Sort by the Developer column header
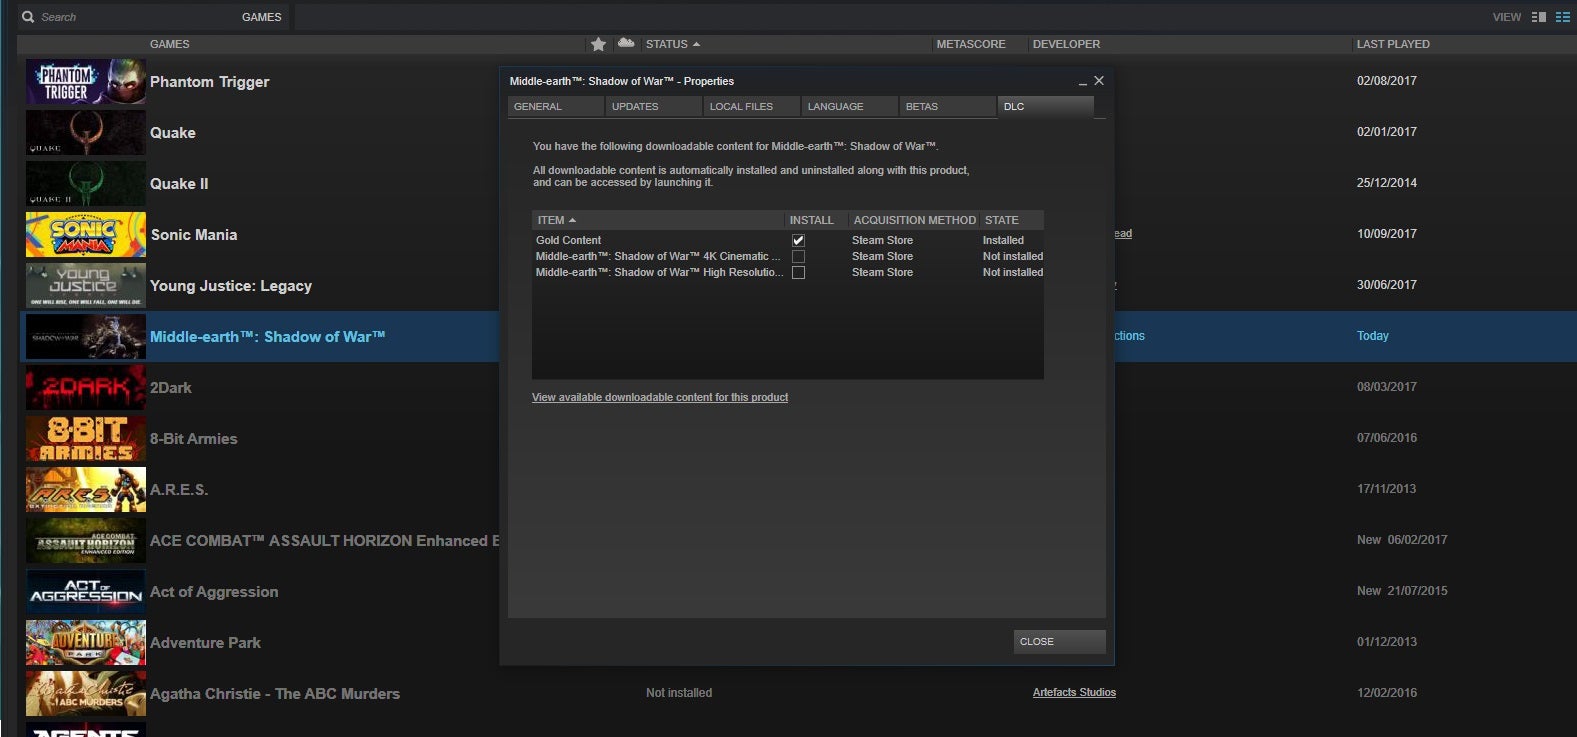Screen dimensions: 1577x737 point(1066,44)
